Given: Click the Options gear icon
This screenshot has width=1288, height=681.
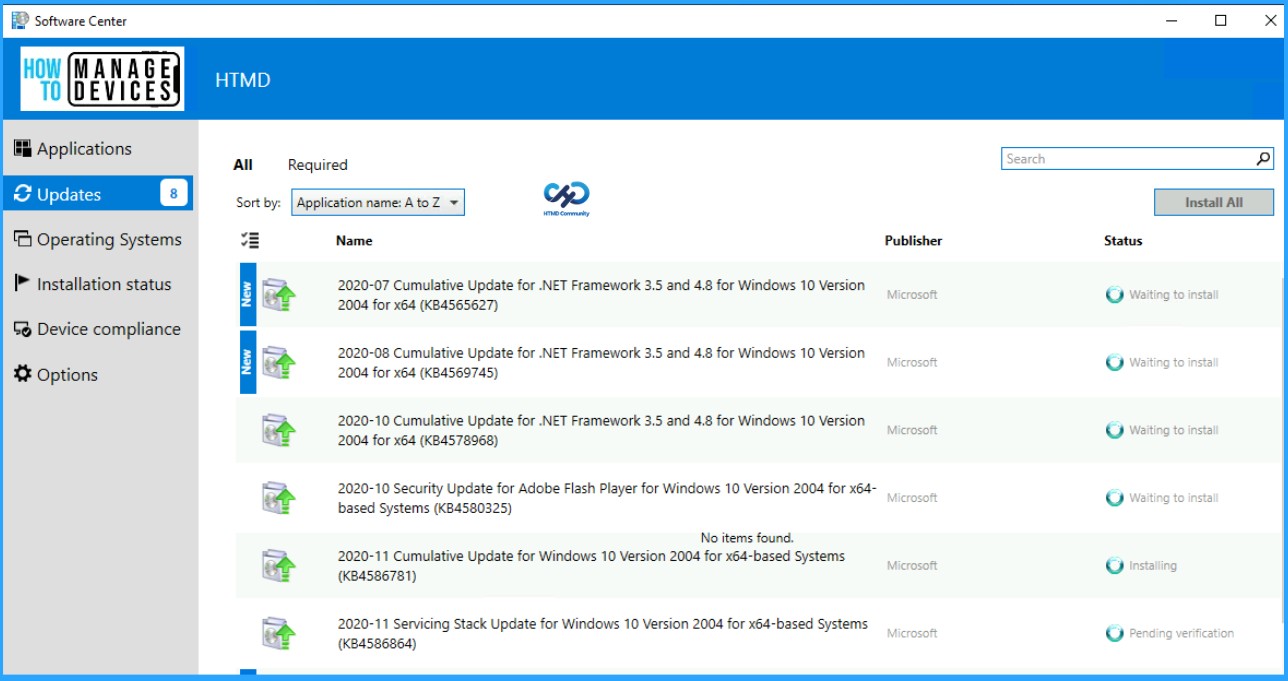Looking at the screenshot, I should (x=22, y=374).
